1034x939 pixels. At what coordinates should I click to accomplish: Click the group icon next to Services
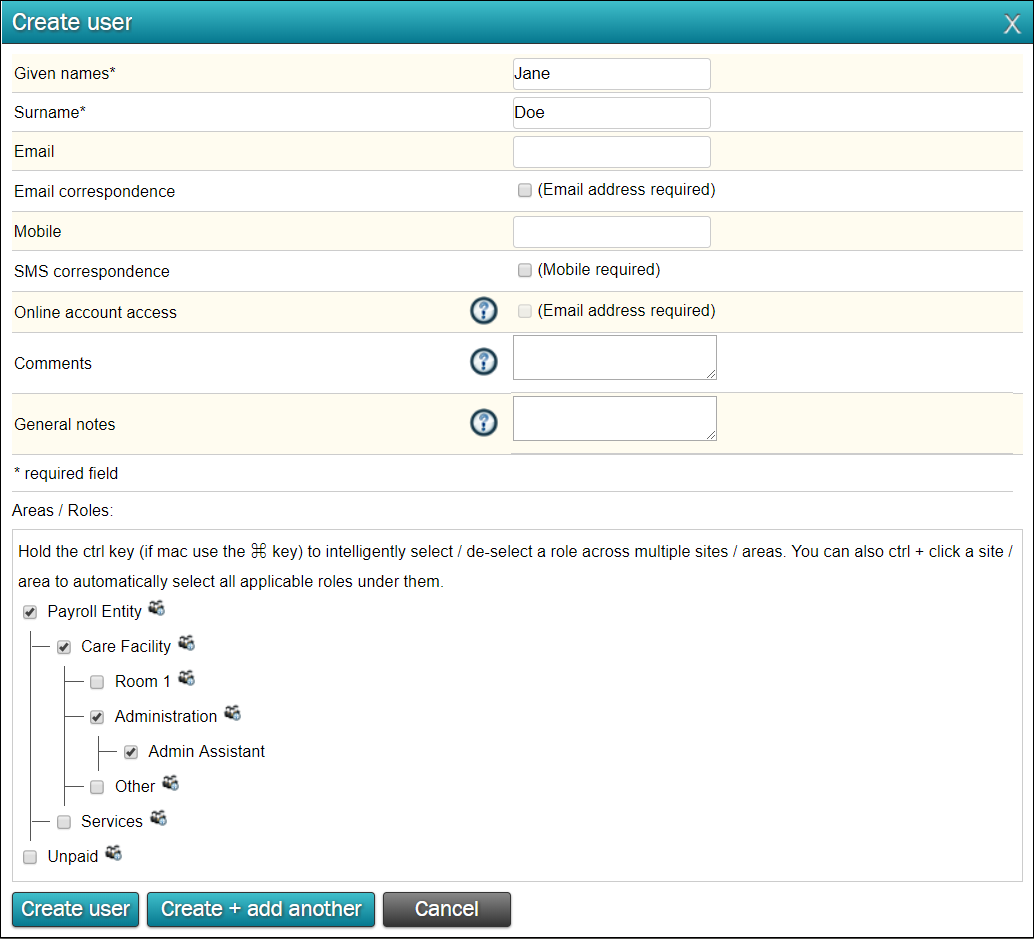coord(159,818)
